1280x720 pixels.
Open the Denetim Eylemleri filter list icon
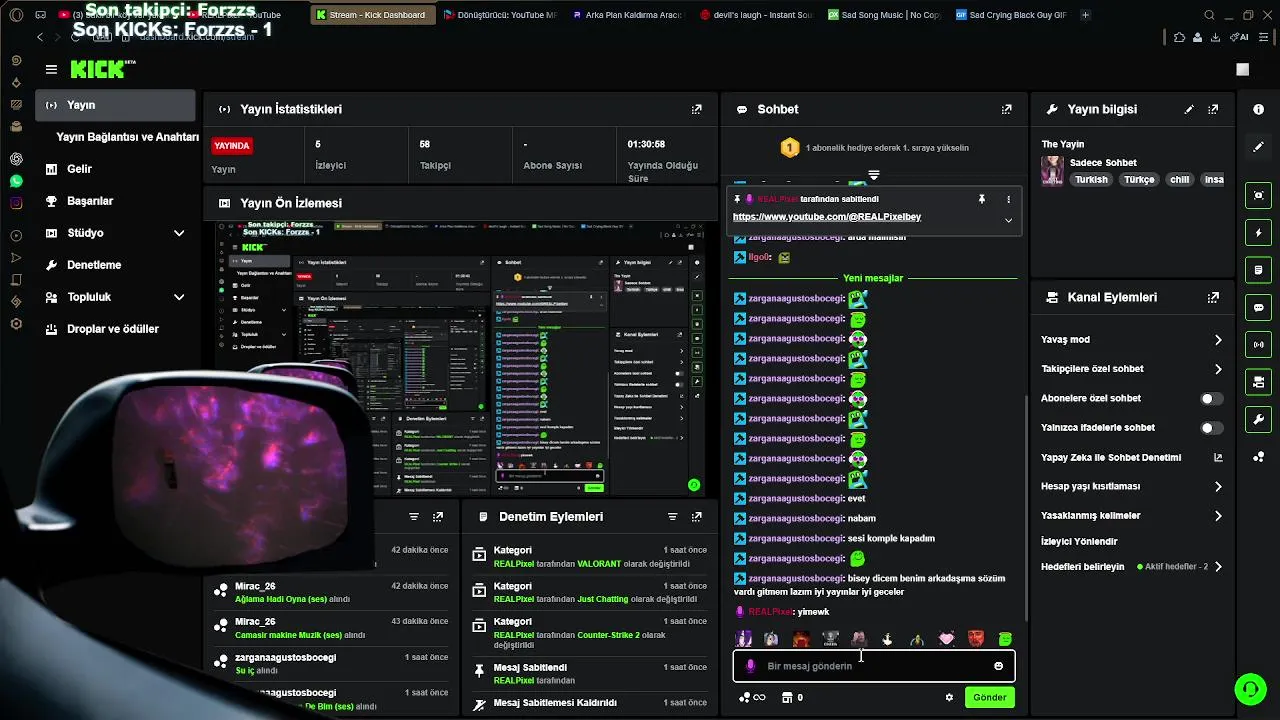pos(672,517)
